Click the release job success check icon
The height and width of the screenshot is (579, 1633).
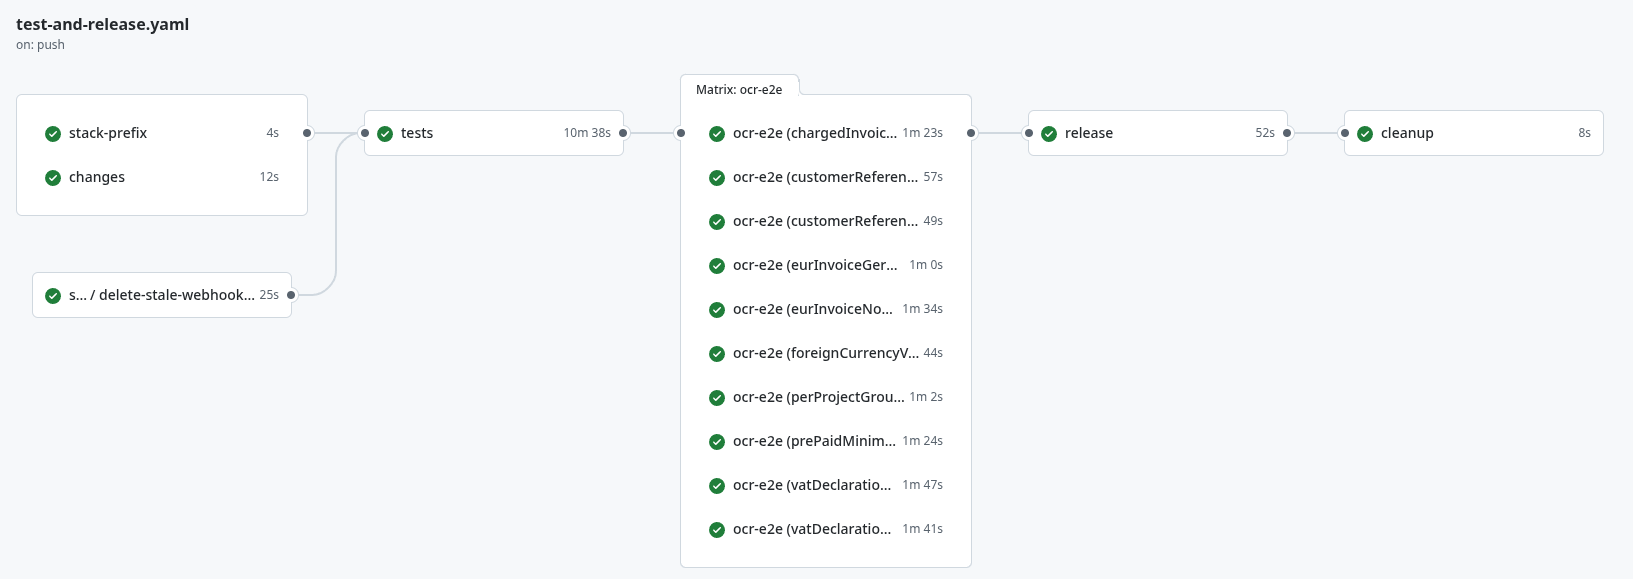click(1049, 134)
